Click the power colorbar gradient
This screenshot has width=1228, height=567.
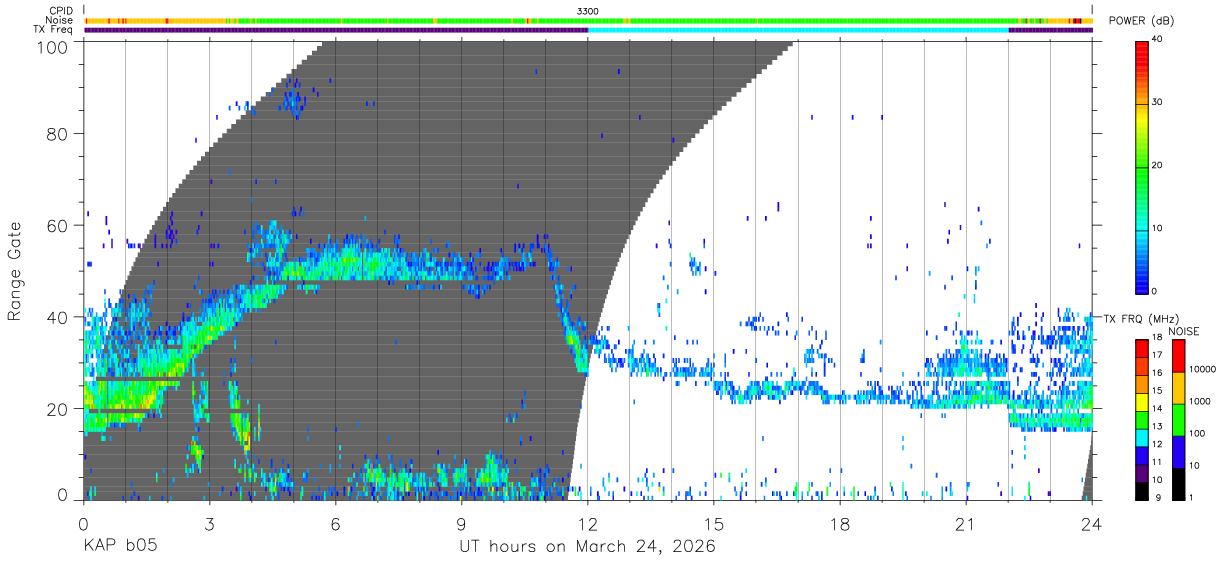(x=1141, y=166)
